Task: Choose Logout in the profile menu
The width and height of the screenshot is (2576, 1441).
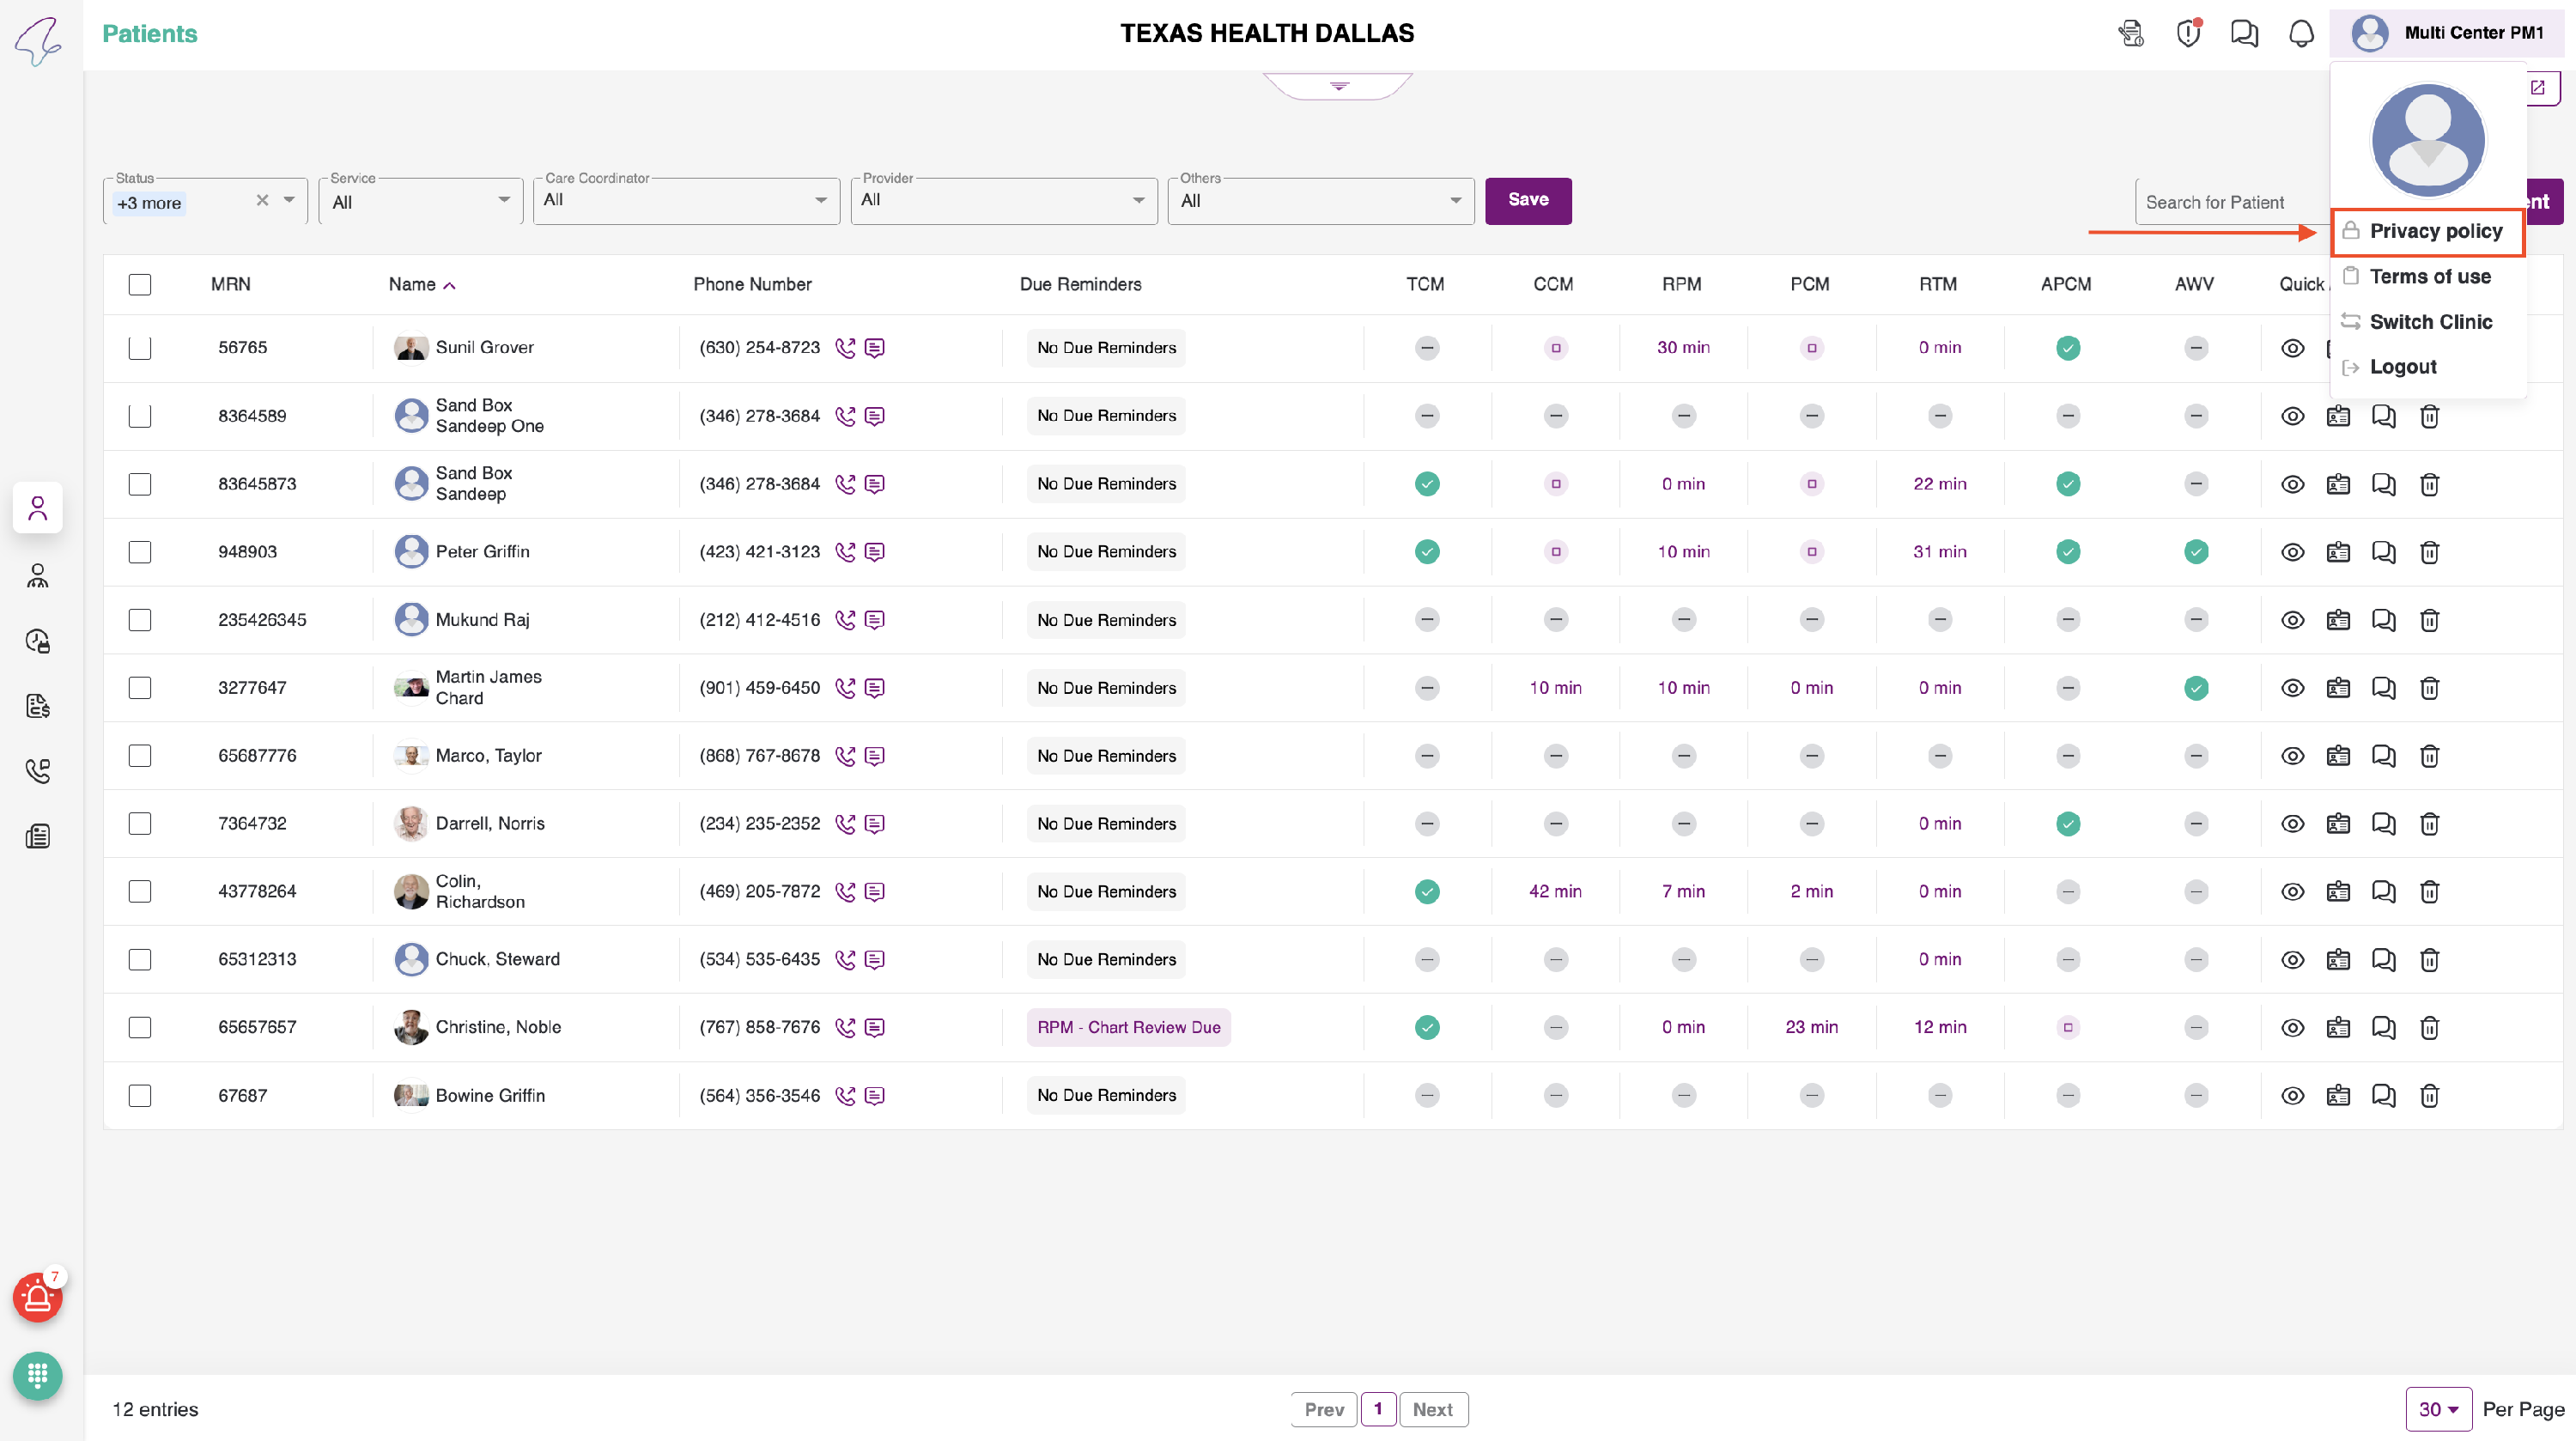Action: [2402, 367]
